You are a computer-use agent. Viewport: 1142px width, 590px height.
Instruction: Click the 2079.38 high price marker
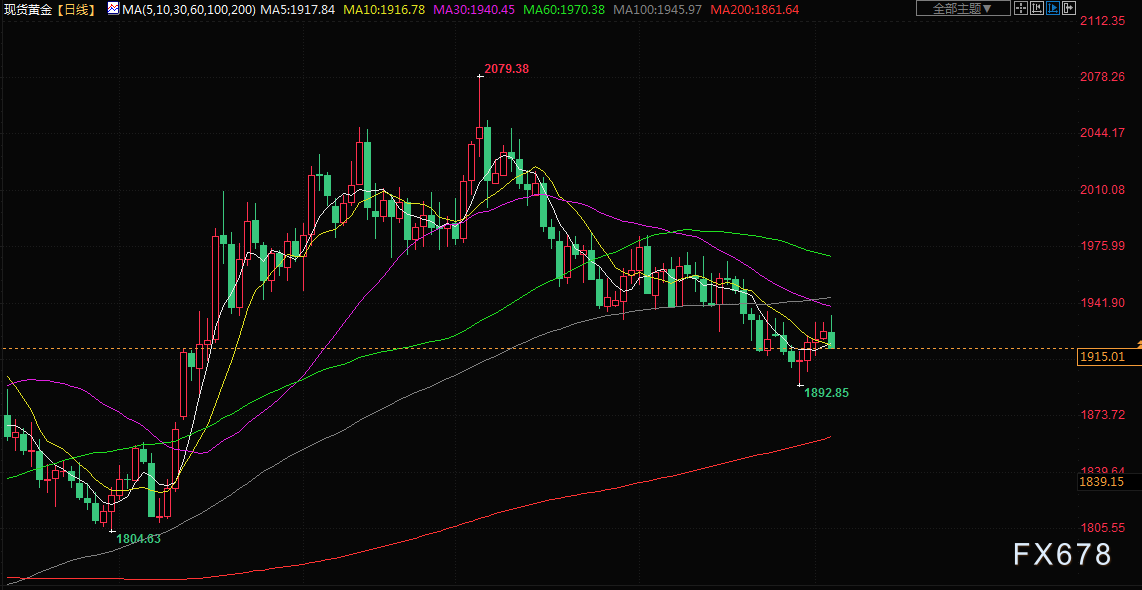[506, 69]
